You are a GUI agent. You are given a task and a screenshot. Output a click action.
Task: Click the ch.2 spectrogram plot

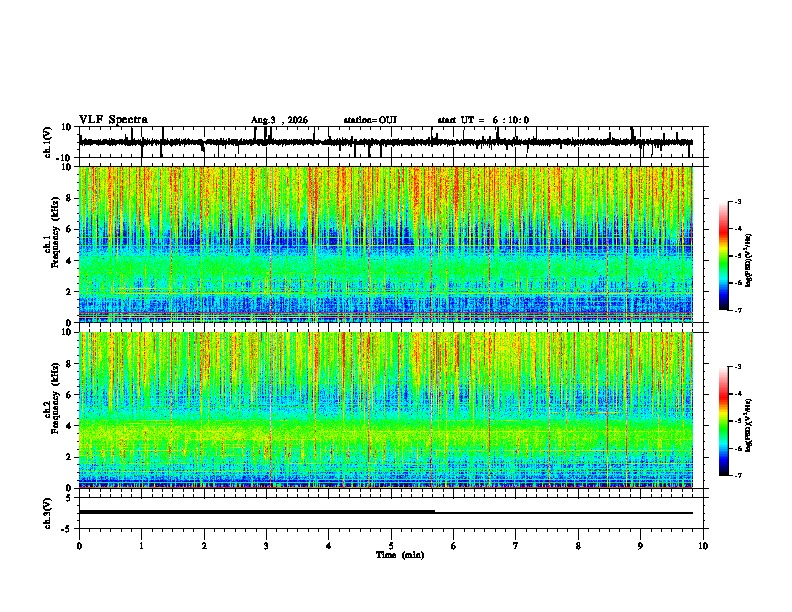(386, 410)
